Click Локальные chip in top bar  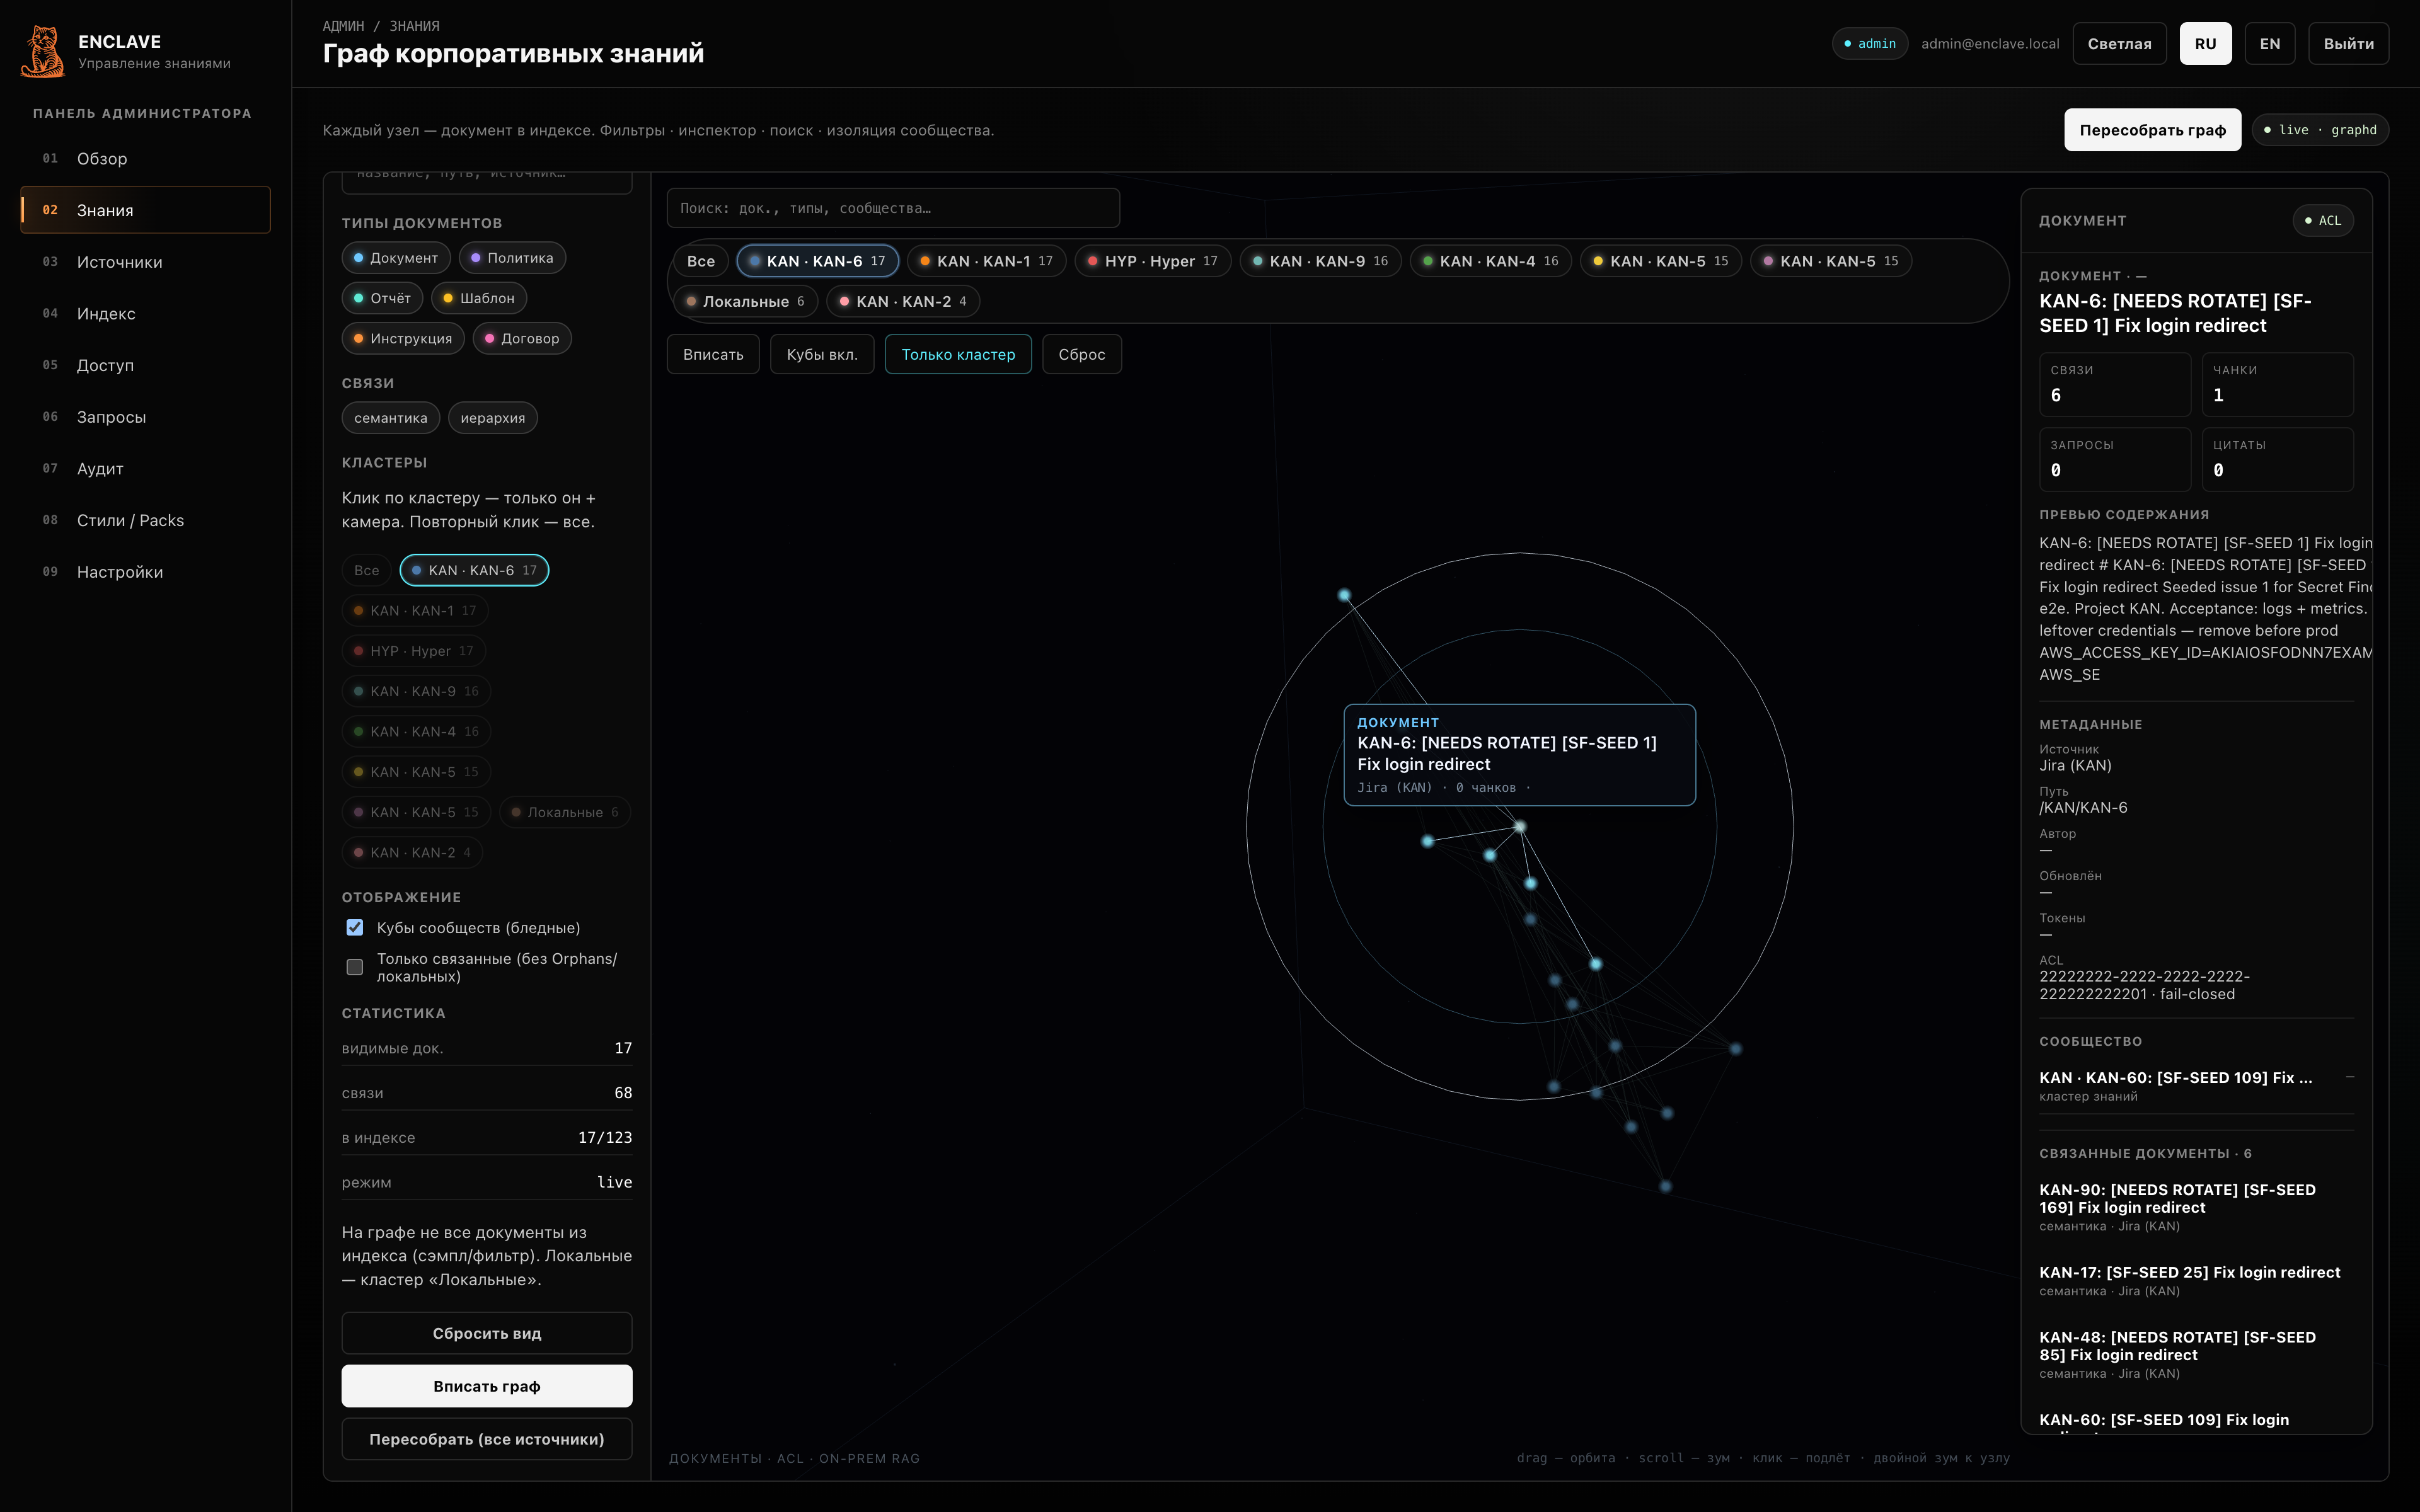pyautogui.click(x=745, y=301)
